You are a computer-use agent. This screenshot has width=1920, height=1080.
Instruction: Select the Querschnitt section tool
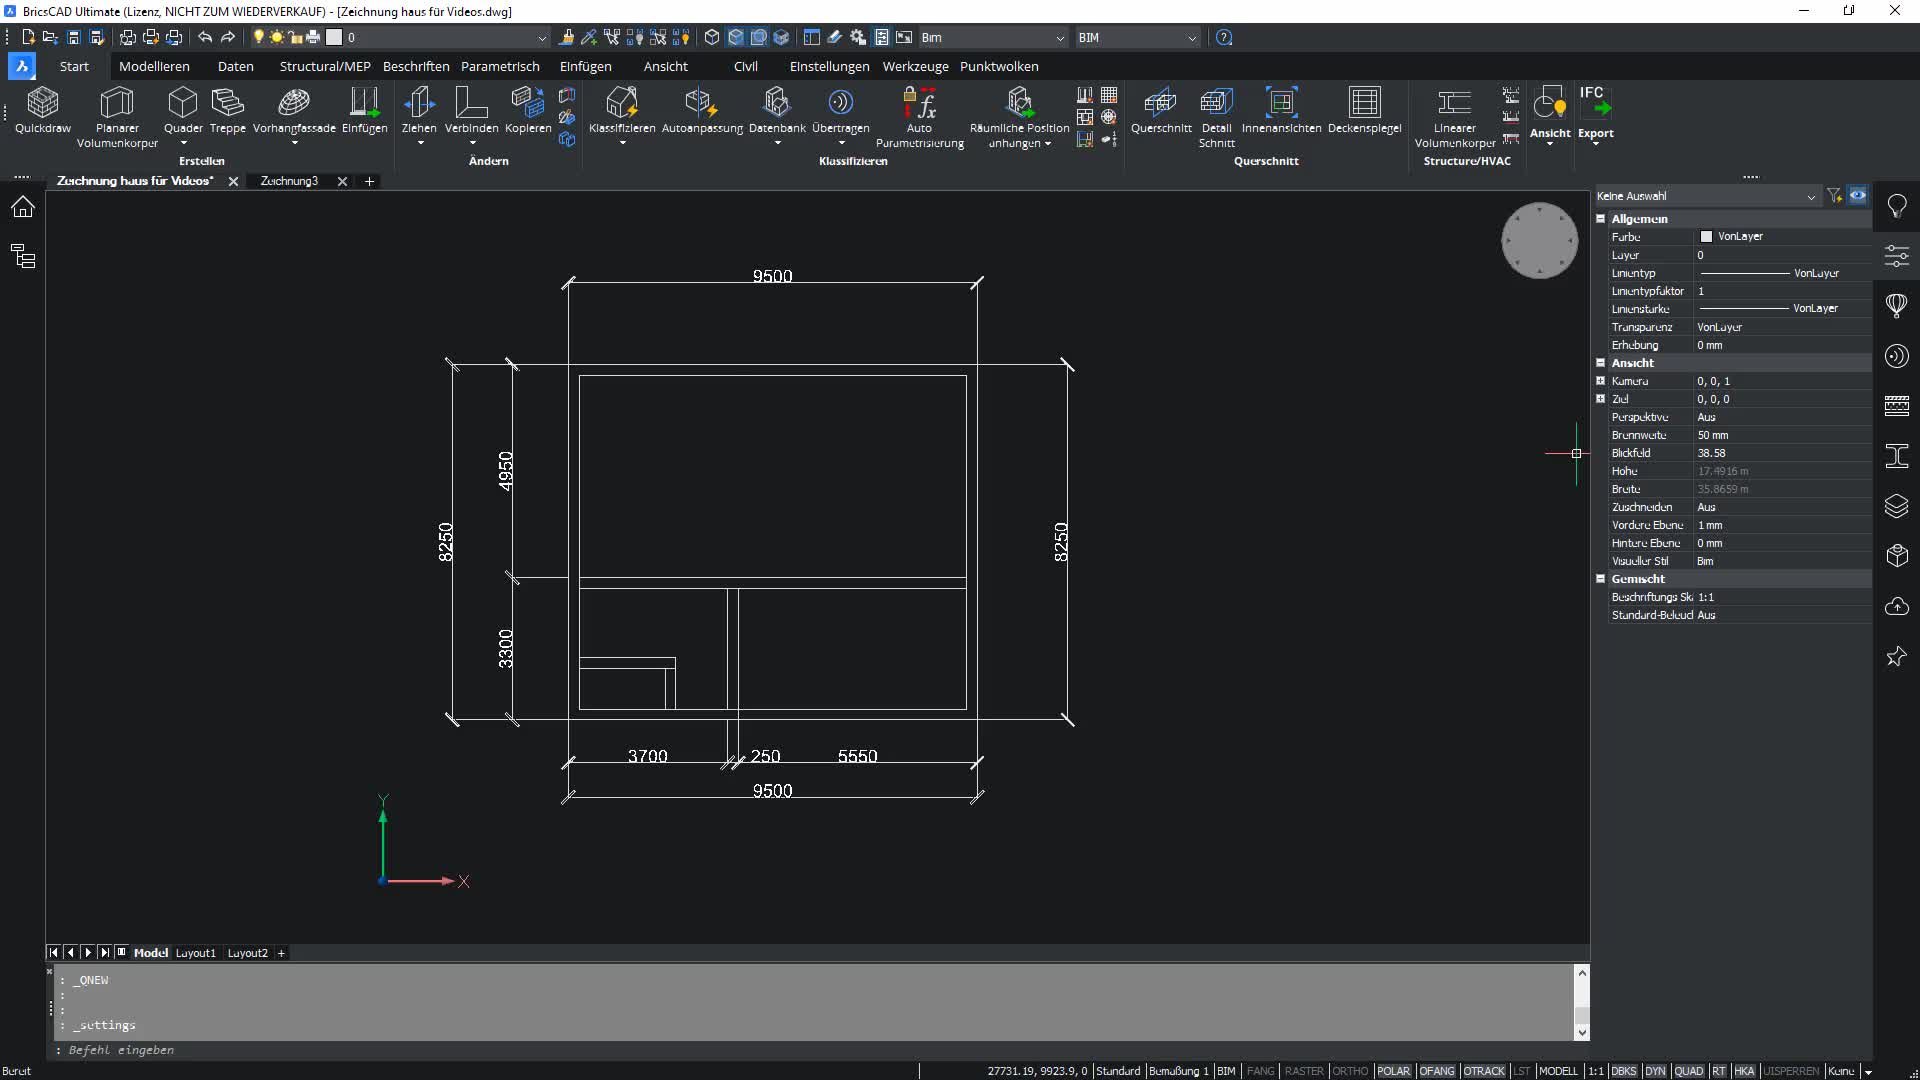pyautogui.click(x=1161, y=110)
